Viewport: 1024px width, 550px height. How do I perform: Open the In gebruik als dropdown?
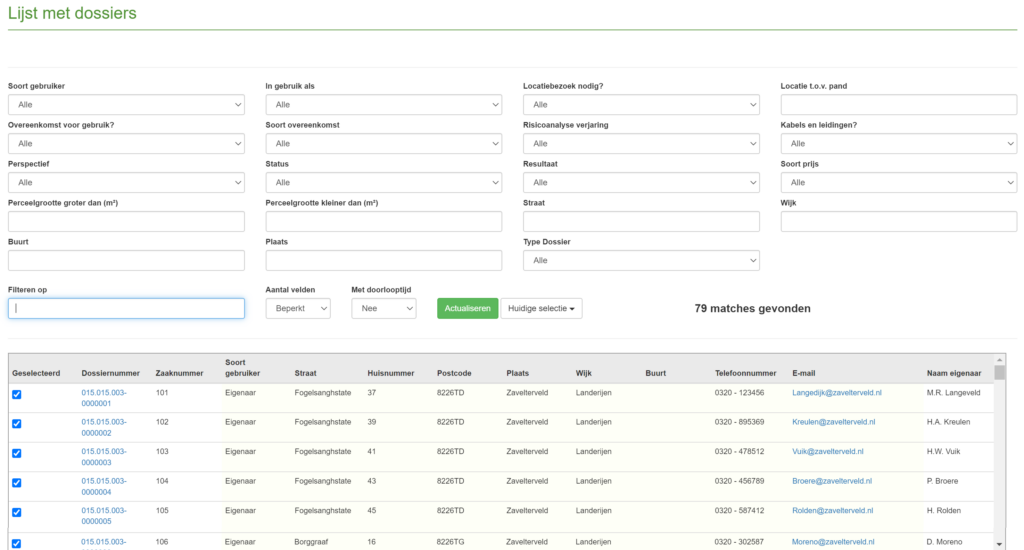pos(383,105)
